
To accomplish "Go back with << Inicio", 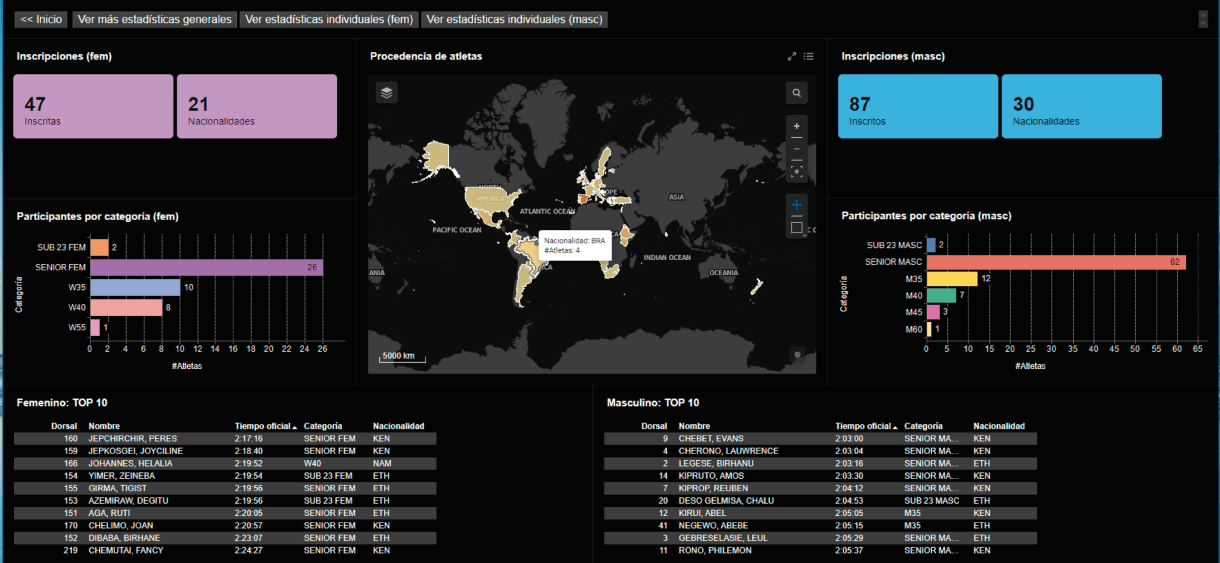I will pyautogui.click(x=42, y=19).
